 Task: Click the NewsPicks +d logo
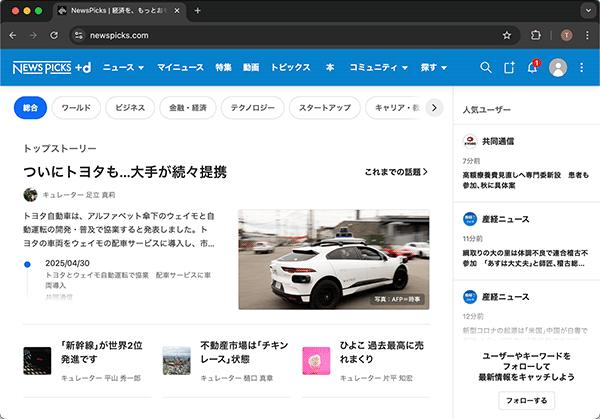tap(52, 68)
